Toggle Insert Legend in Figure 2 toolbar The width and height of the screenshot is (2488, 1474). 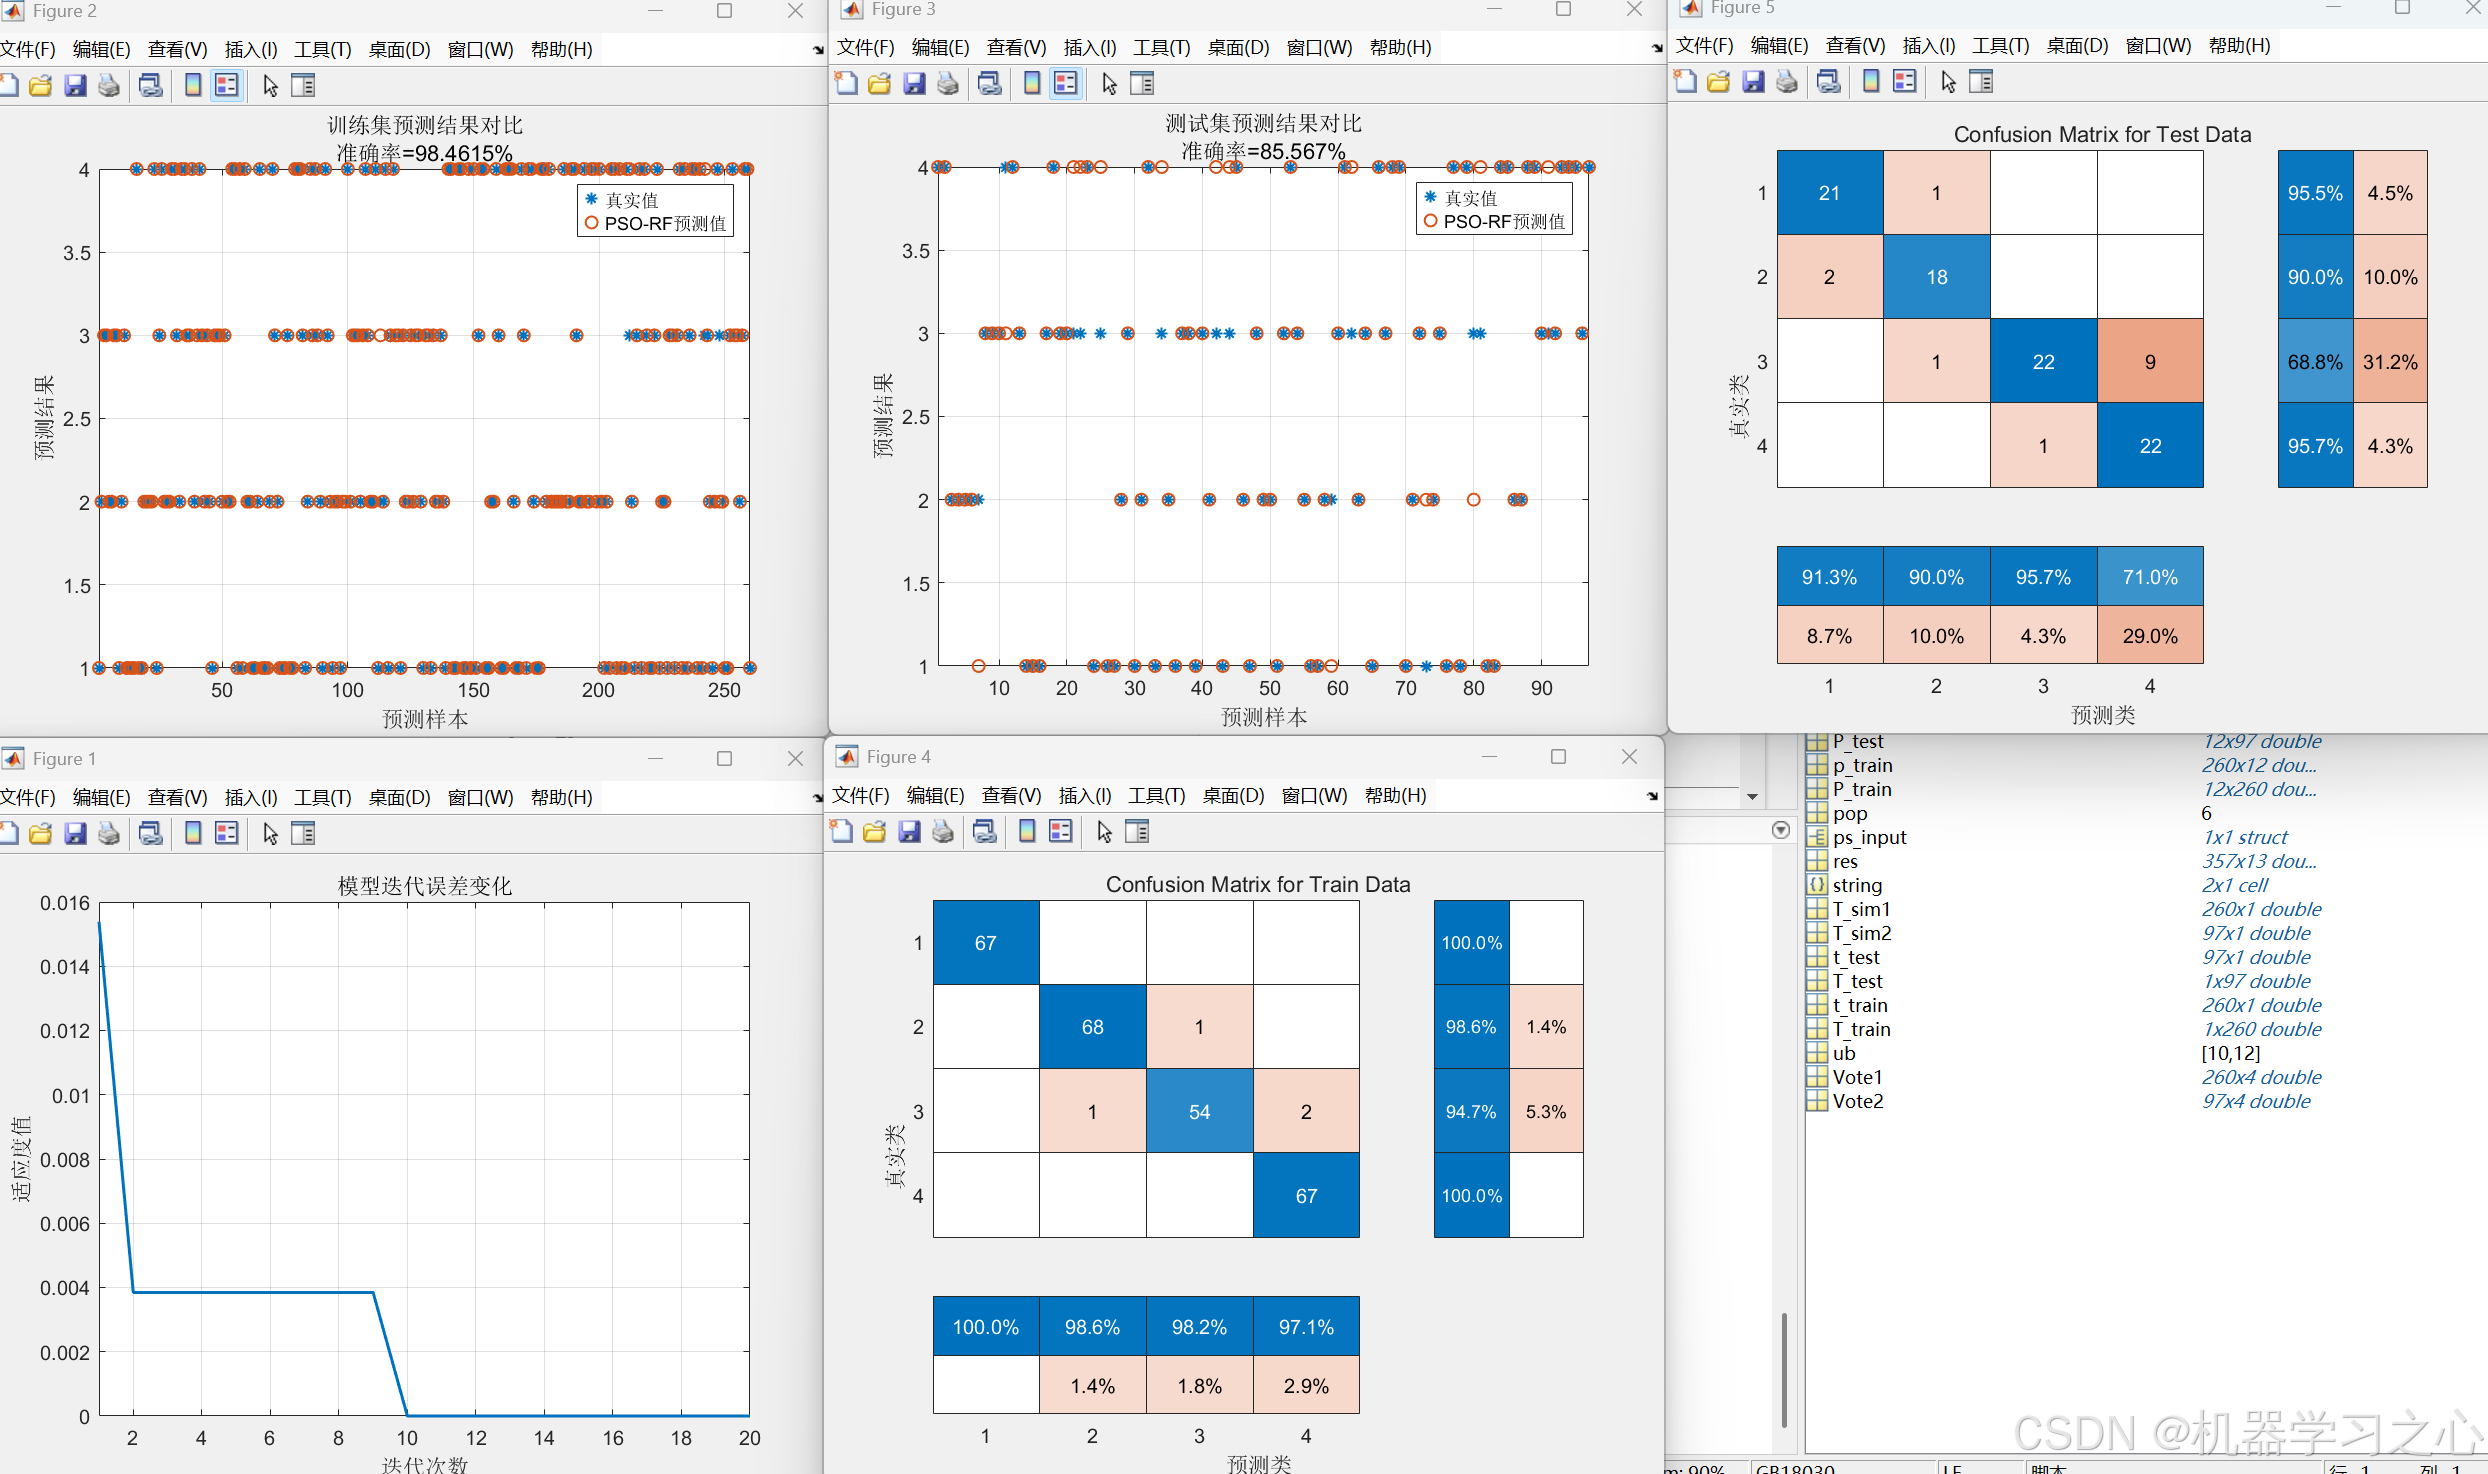tap(227, 86)
